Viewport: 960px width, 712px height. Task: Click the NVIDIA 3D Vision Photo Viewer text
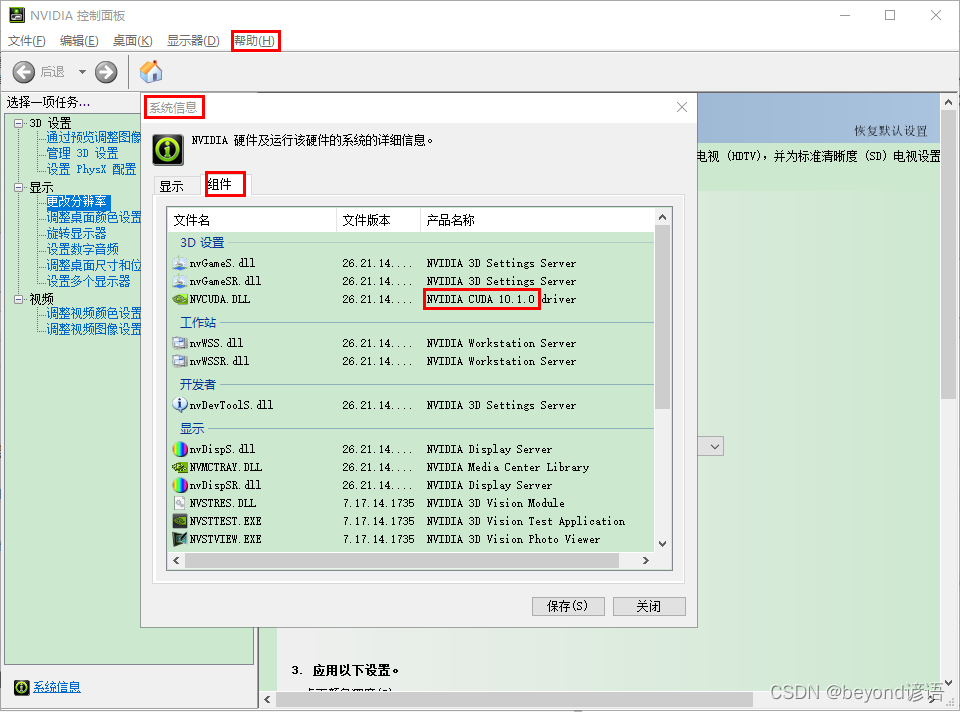[x=514, y=539]
